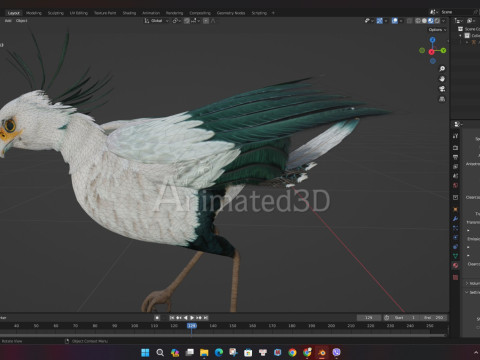The width and height of the screenshot is (480, 360).
Task: Toggle snapping magnet in viewport header
Action: 187,21
